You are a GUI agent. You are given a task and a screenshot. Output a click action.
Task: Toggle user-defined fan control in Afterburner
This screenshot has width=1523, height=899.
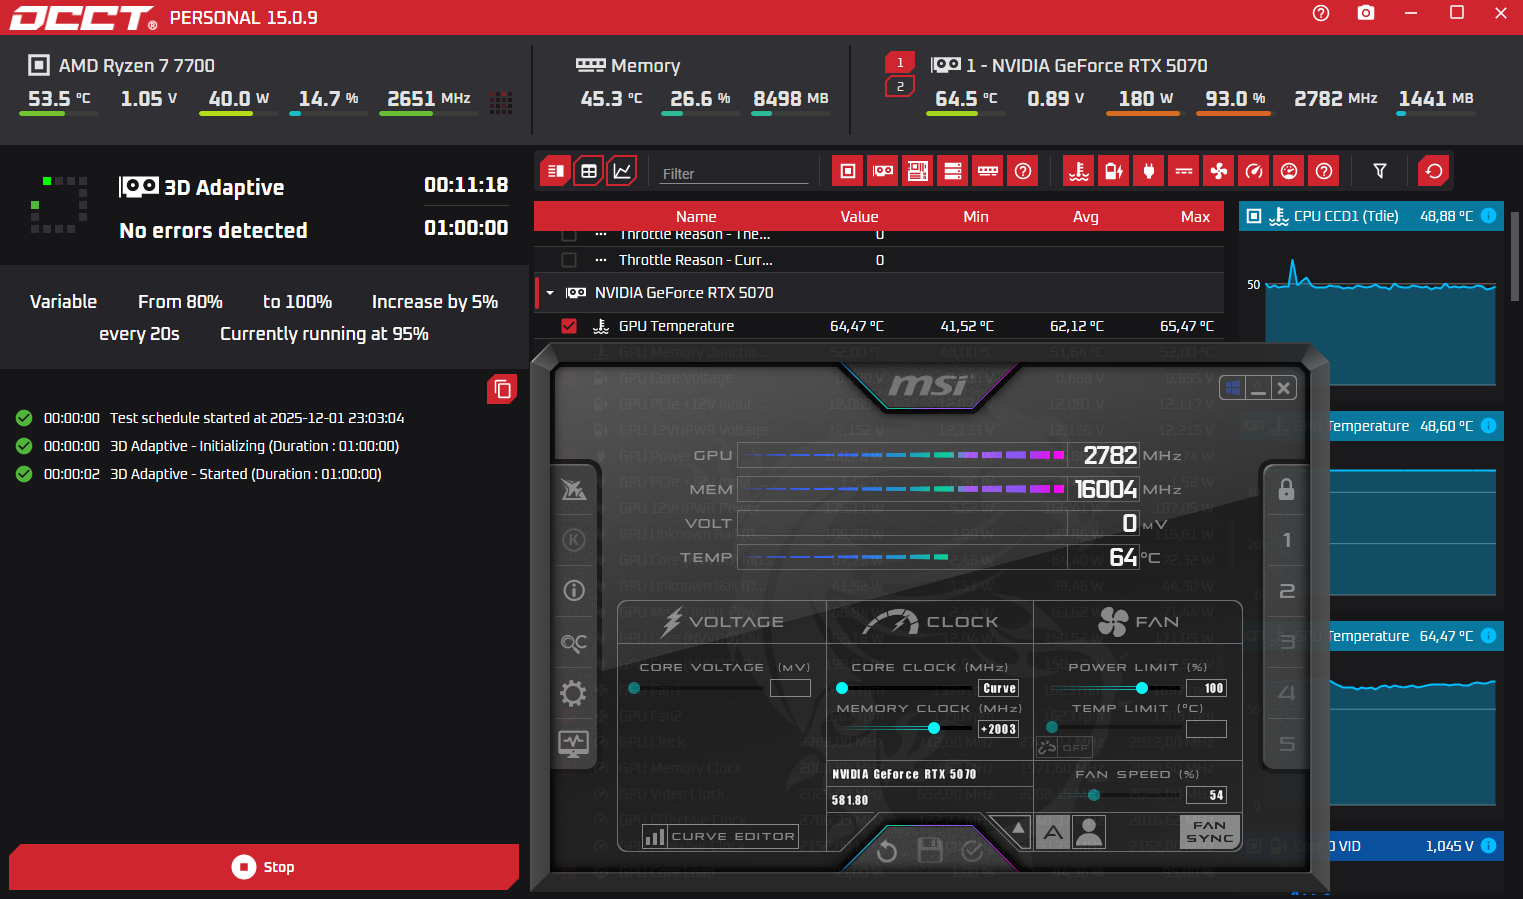1089,832
